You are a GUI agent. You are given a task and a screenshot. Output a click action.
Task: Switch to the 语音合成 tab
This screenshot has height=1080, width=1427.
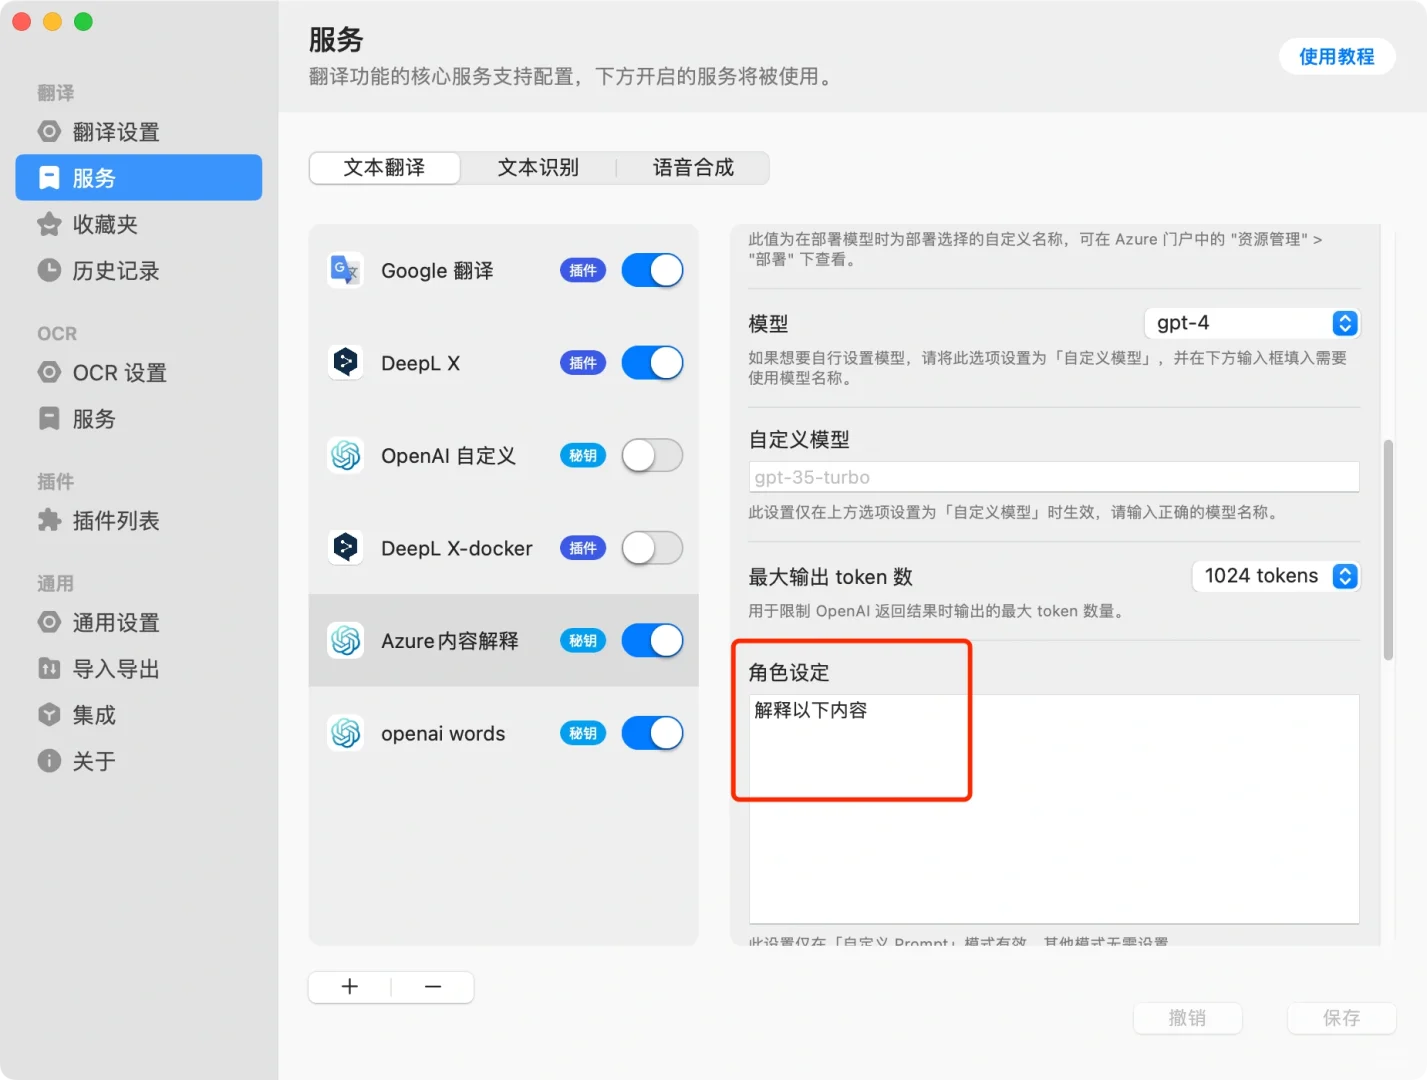pyautogui.click(x=692, y=167)
